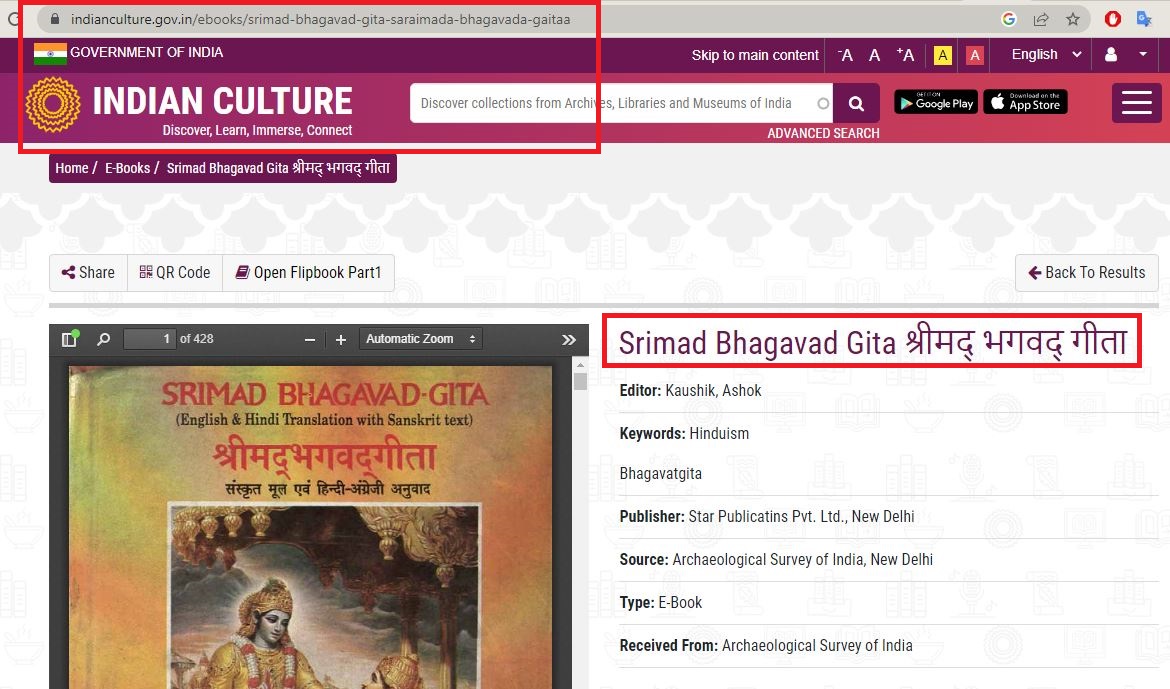
Task: Open the PDF viewer more tools chevrons
Action: [569, 340]
